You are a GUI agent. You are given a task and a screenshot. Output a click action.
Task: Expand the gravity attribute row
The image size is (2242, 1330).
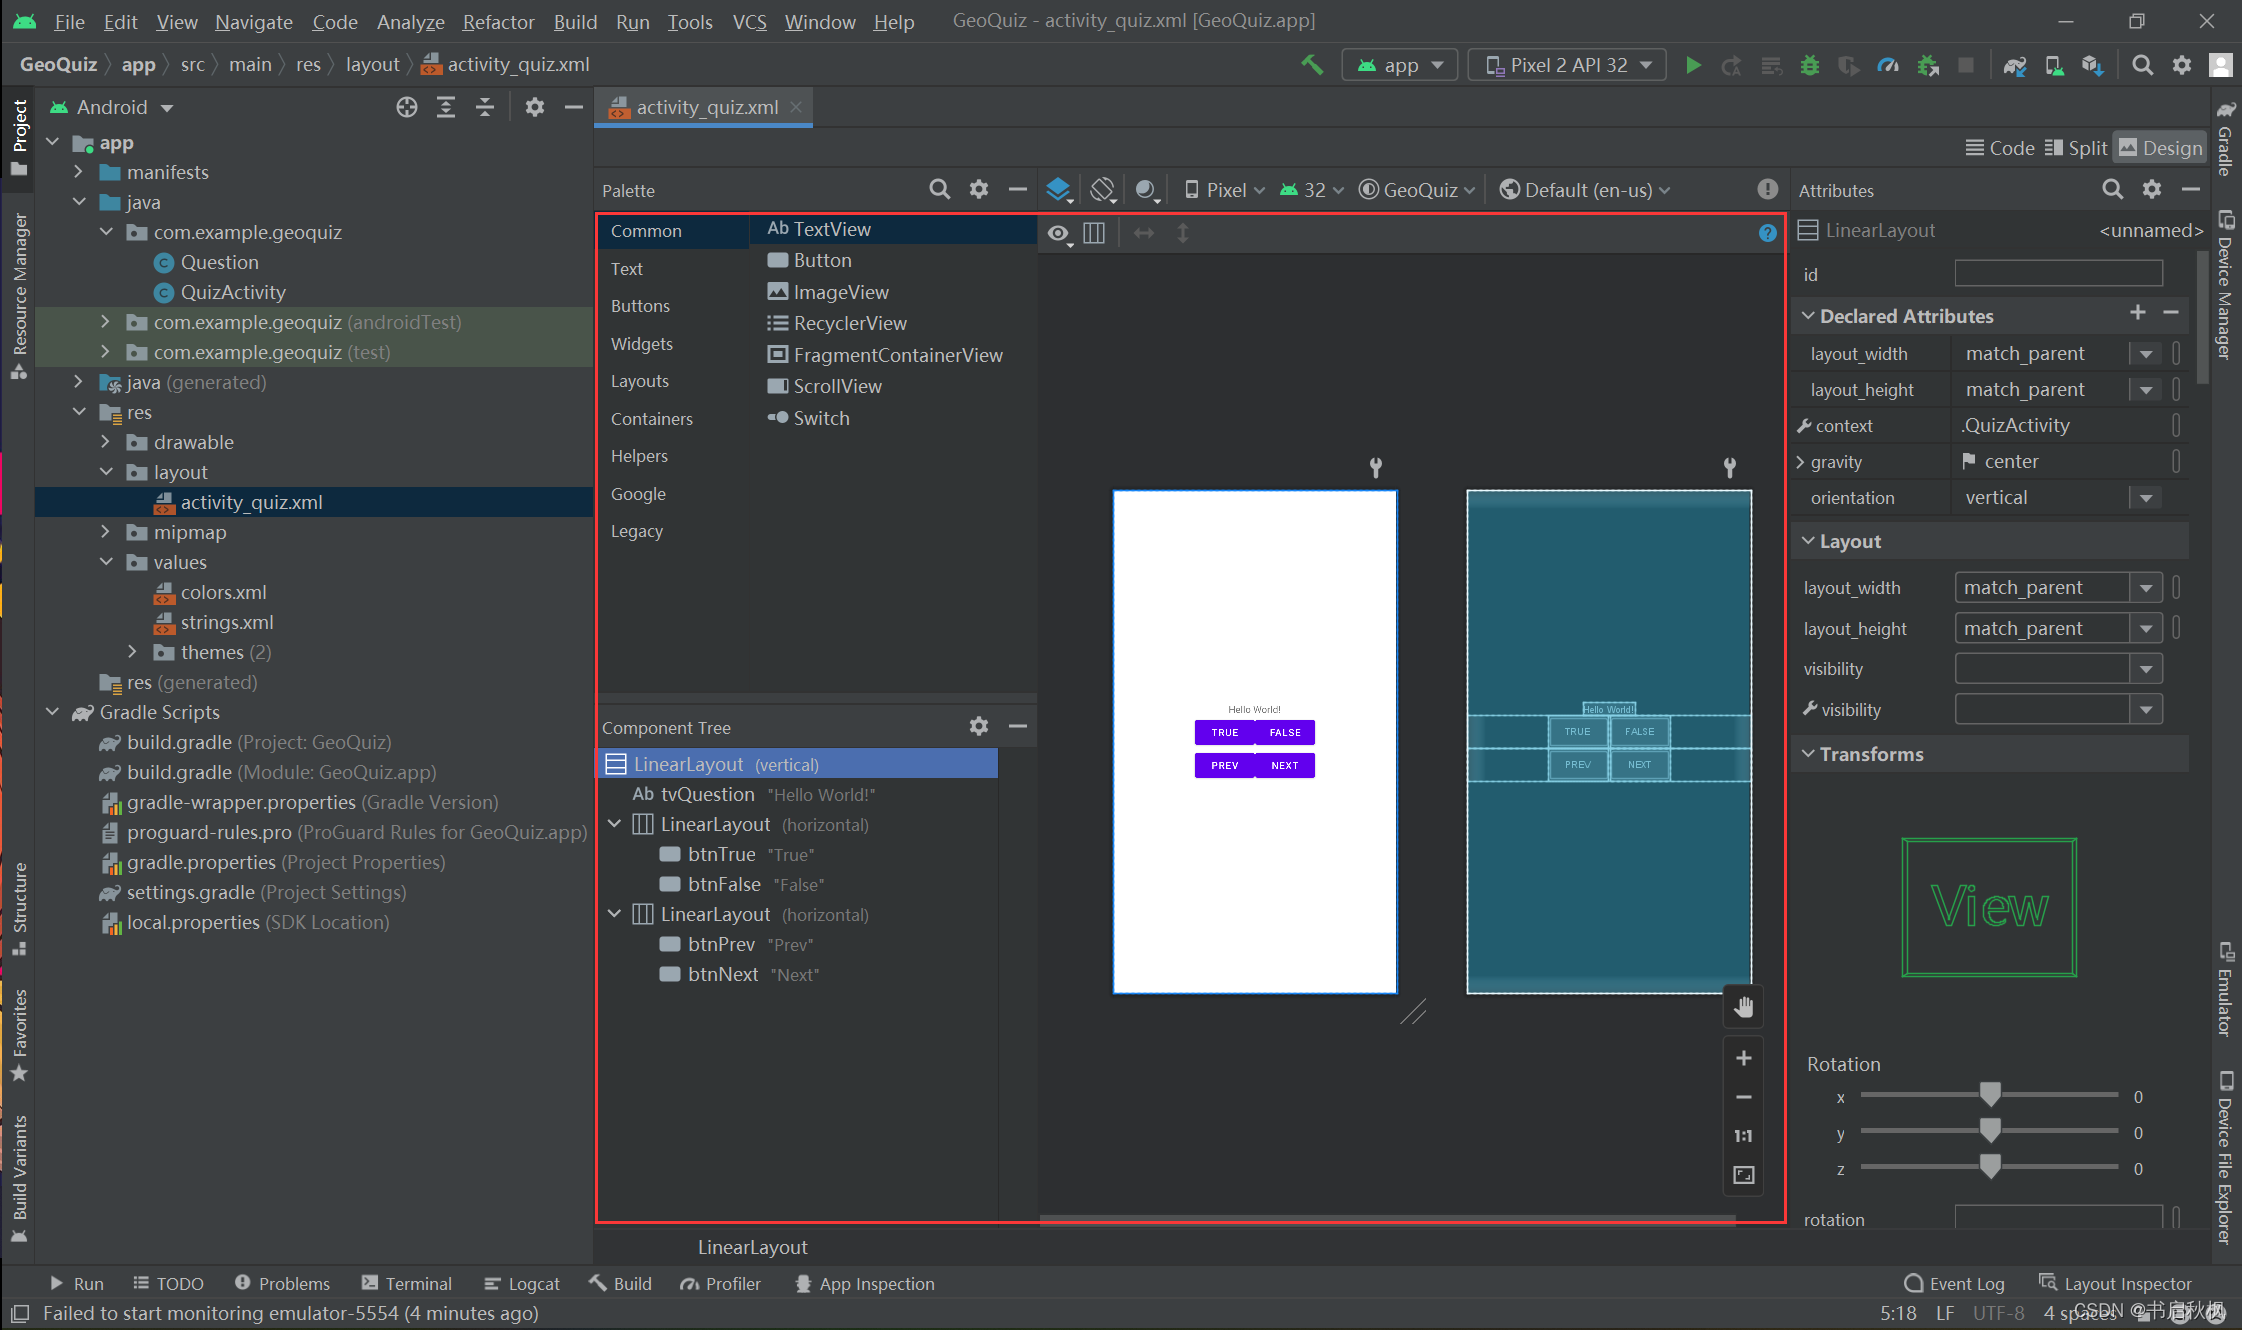click(x=1801, y=462)
